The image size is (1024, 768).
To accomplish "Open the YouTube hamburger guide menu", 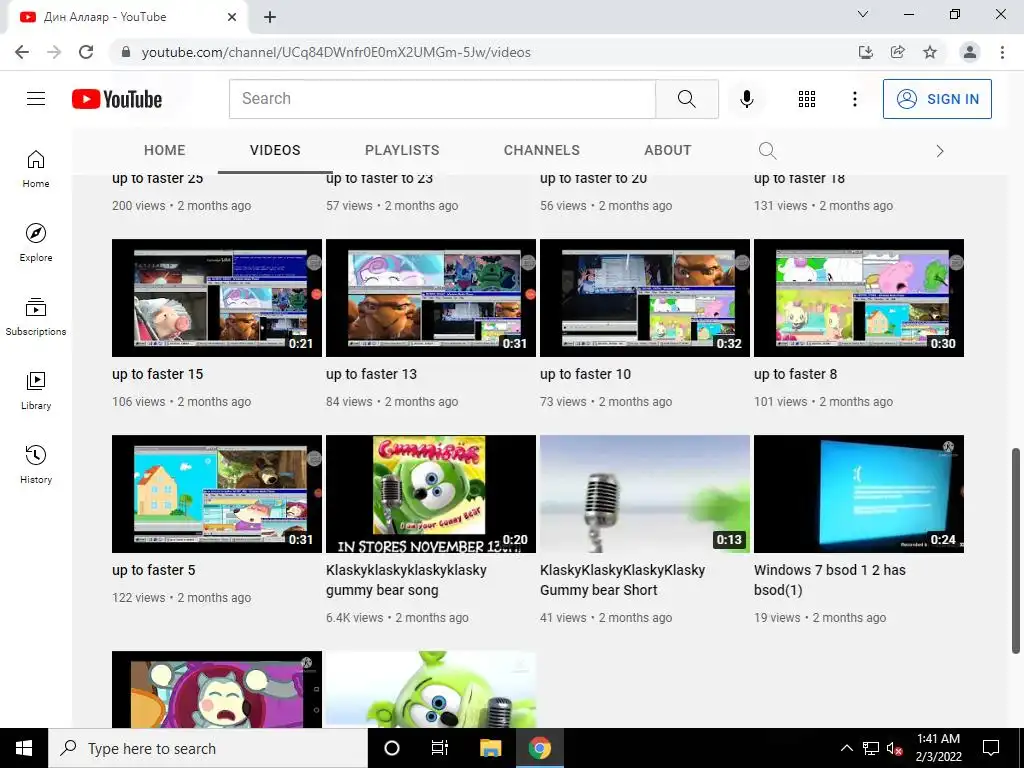I will click(36, 99).
